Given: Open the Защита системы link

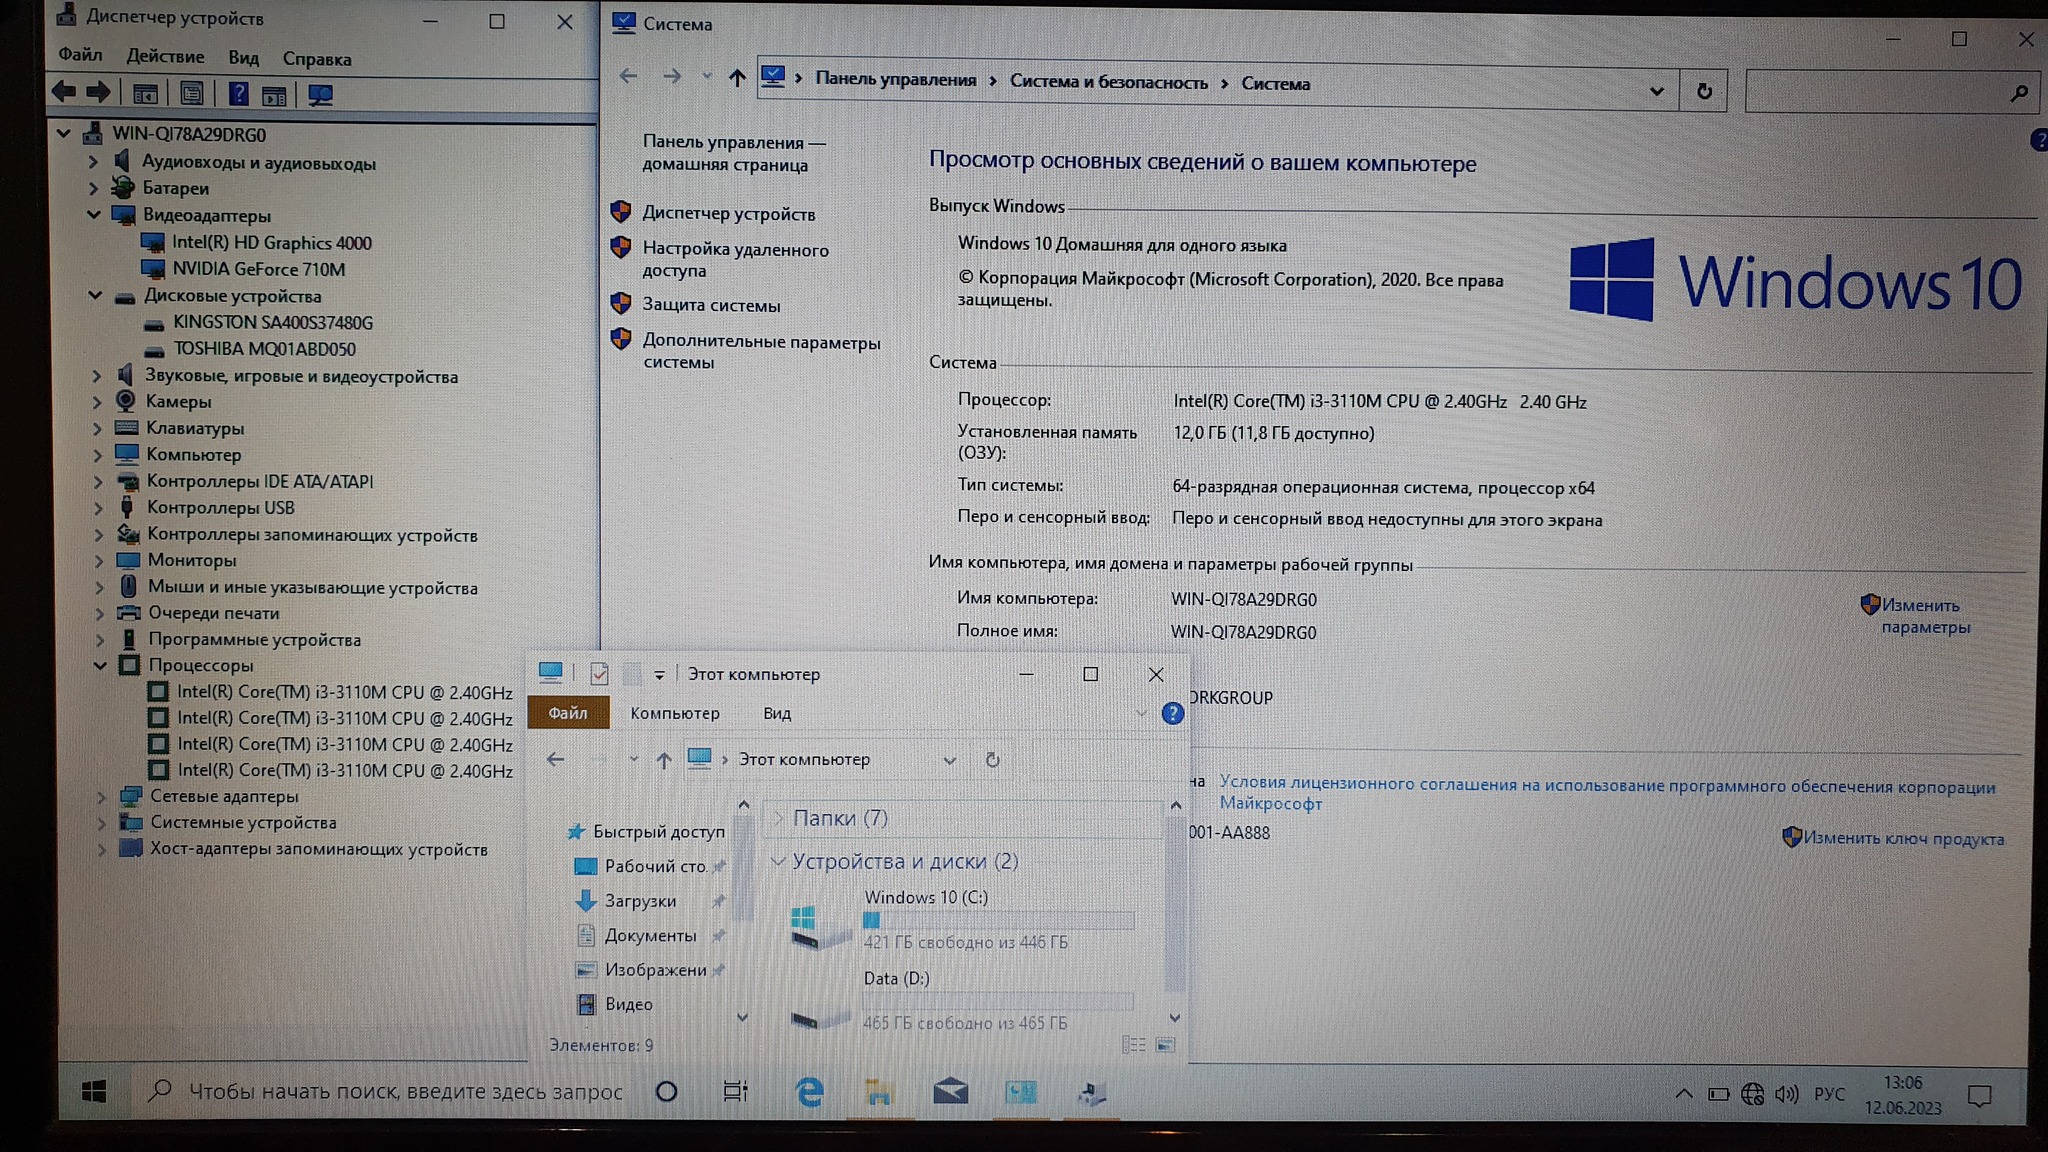Looking at the screenshot, I should point(711,305).
